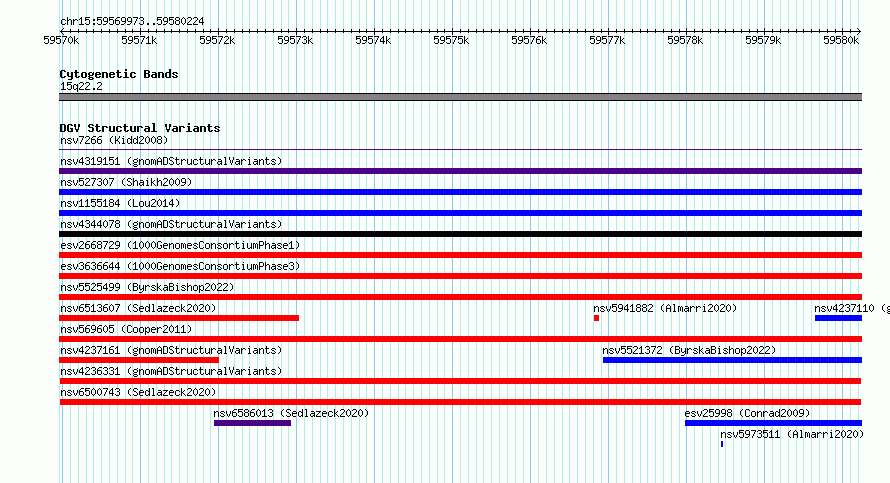Open the nsv4344078 gnomAD variant label
The image size is (890, 483).
click(171, 224)
